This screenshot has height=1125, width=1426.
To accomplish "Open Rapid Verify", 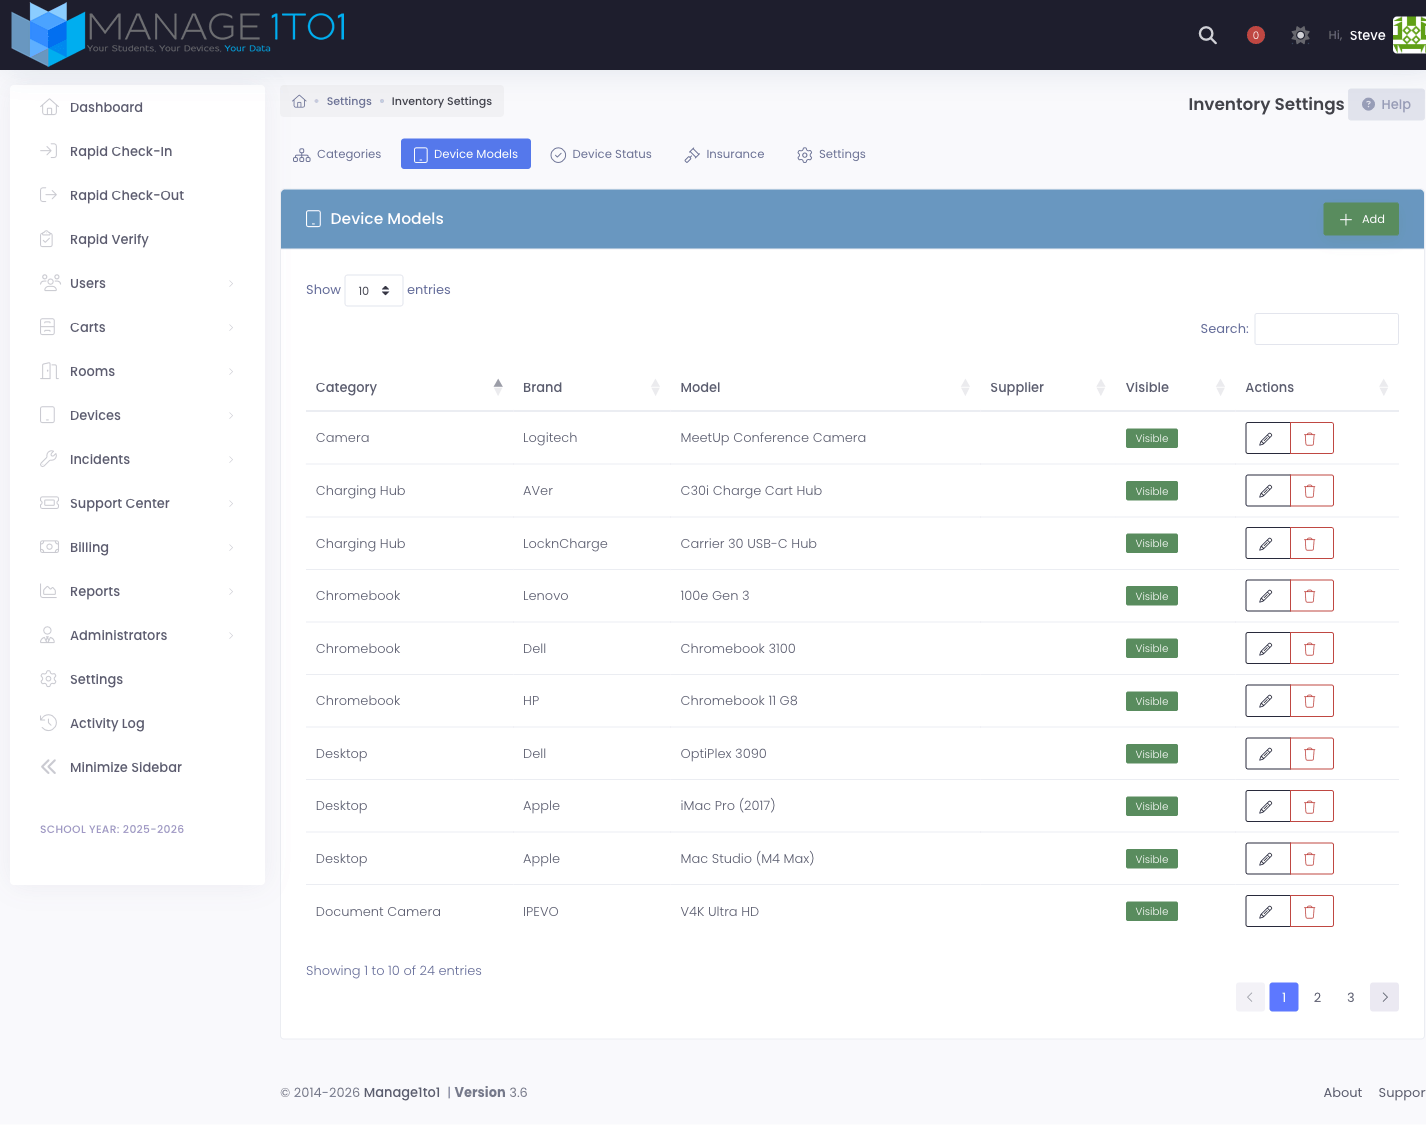I will [137, 239].
